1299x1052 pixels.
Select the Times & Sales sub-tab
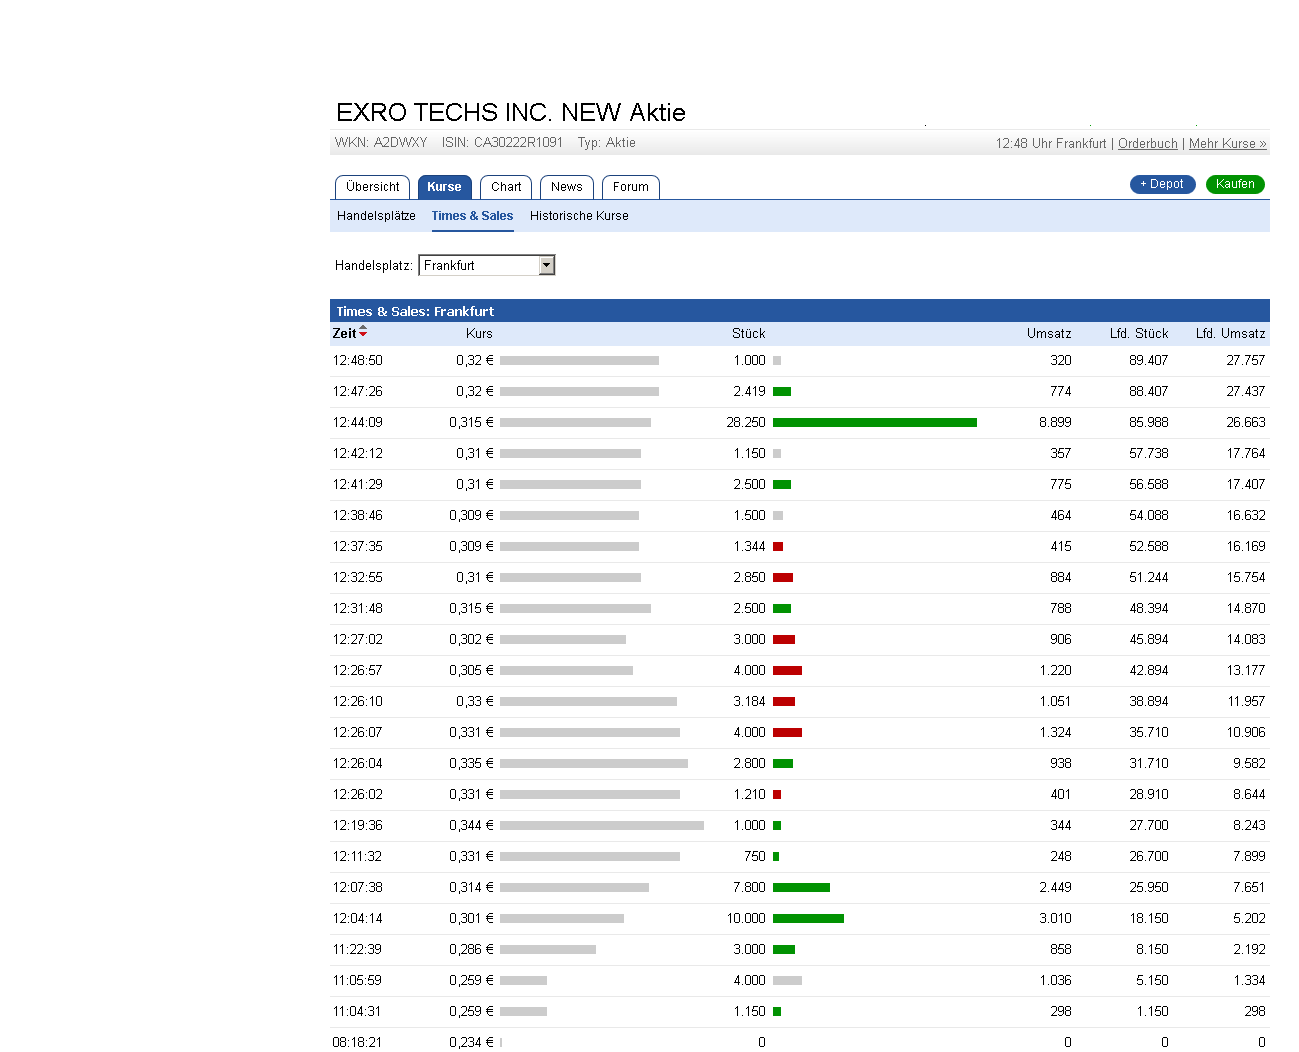coord(472,216)
